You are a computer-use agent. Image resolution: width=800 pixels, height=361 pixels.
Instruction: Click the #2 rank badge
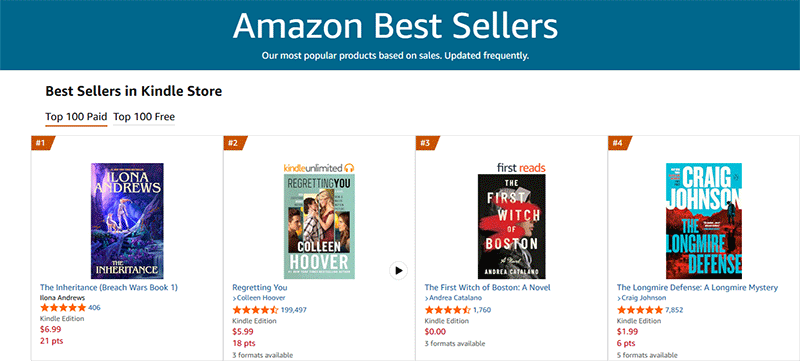[x=234, y=143]
